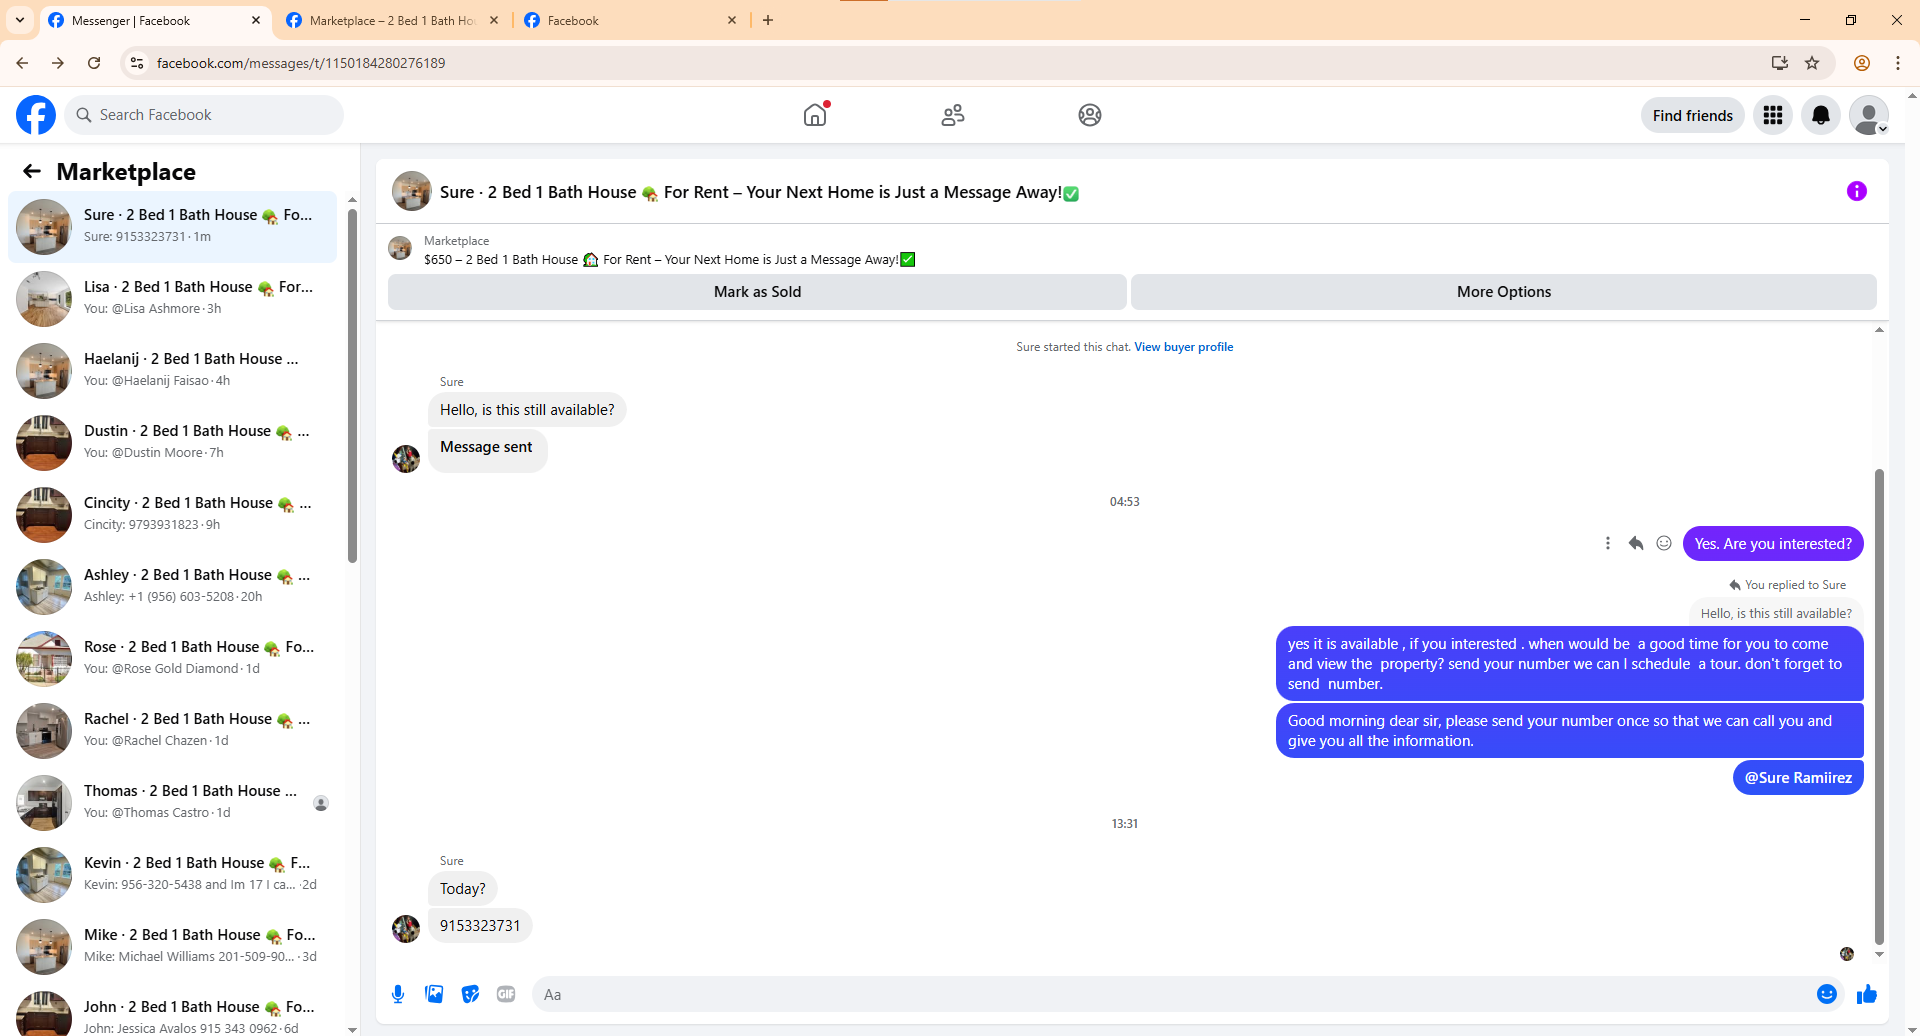Image resolution: width=1920 pixels, height=1036 pixels.
Task: Open the Chrome profile icon
Action: pyautogui.click(x=1862, y=63)
